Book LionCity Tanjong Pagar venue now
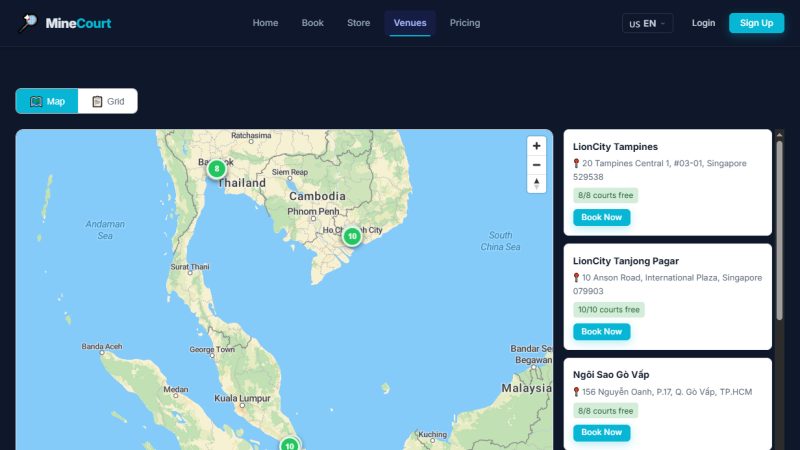 pos(602,332)
